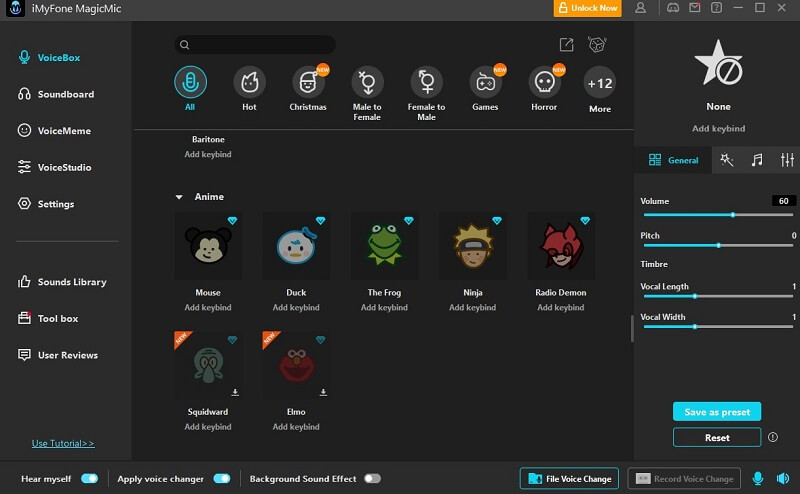Click Add keybind under Duck
The height and width of the screenshot is (494, 800).
point(296,307)
